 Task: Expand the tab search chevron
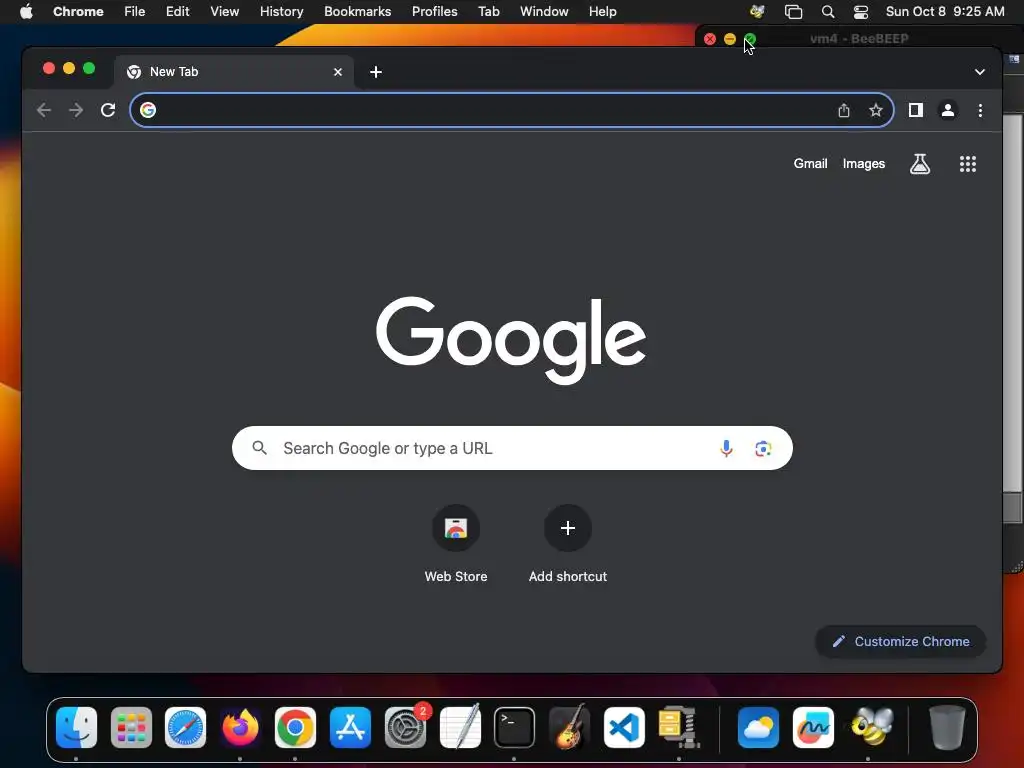979,72
